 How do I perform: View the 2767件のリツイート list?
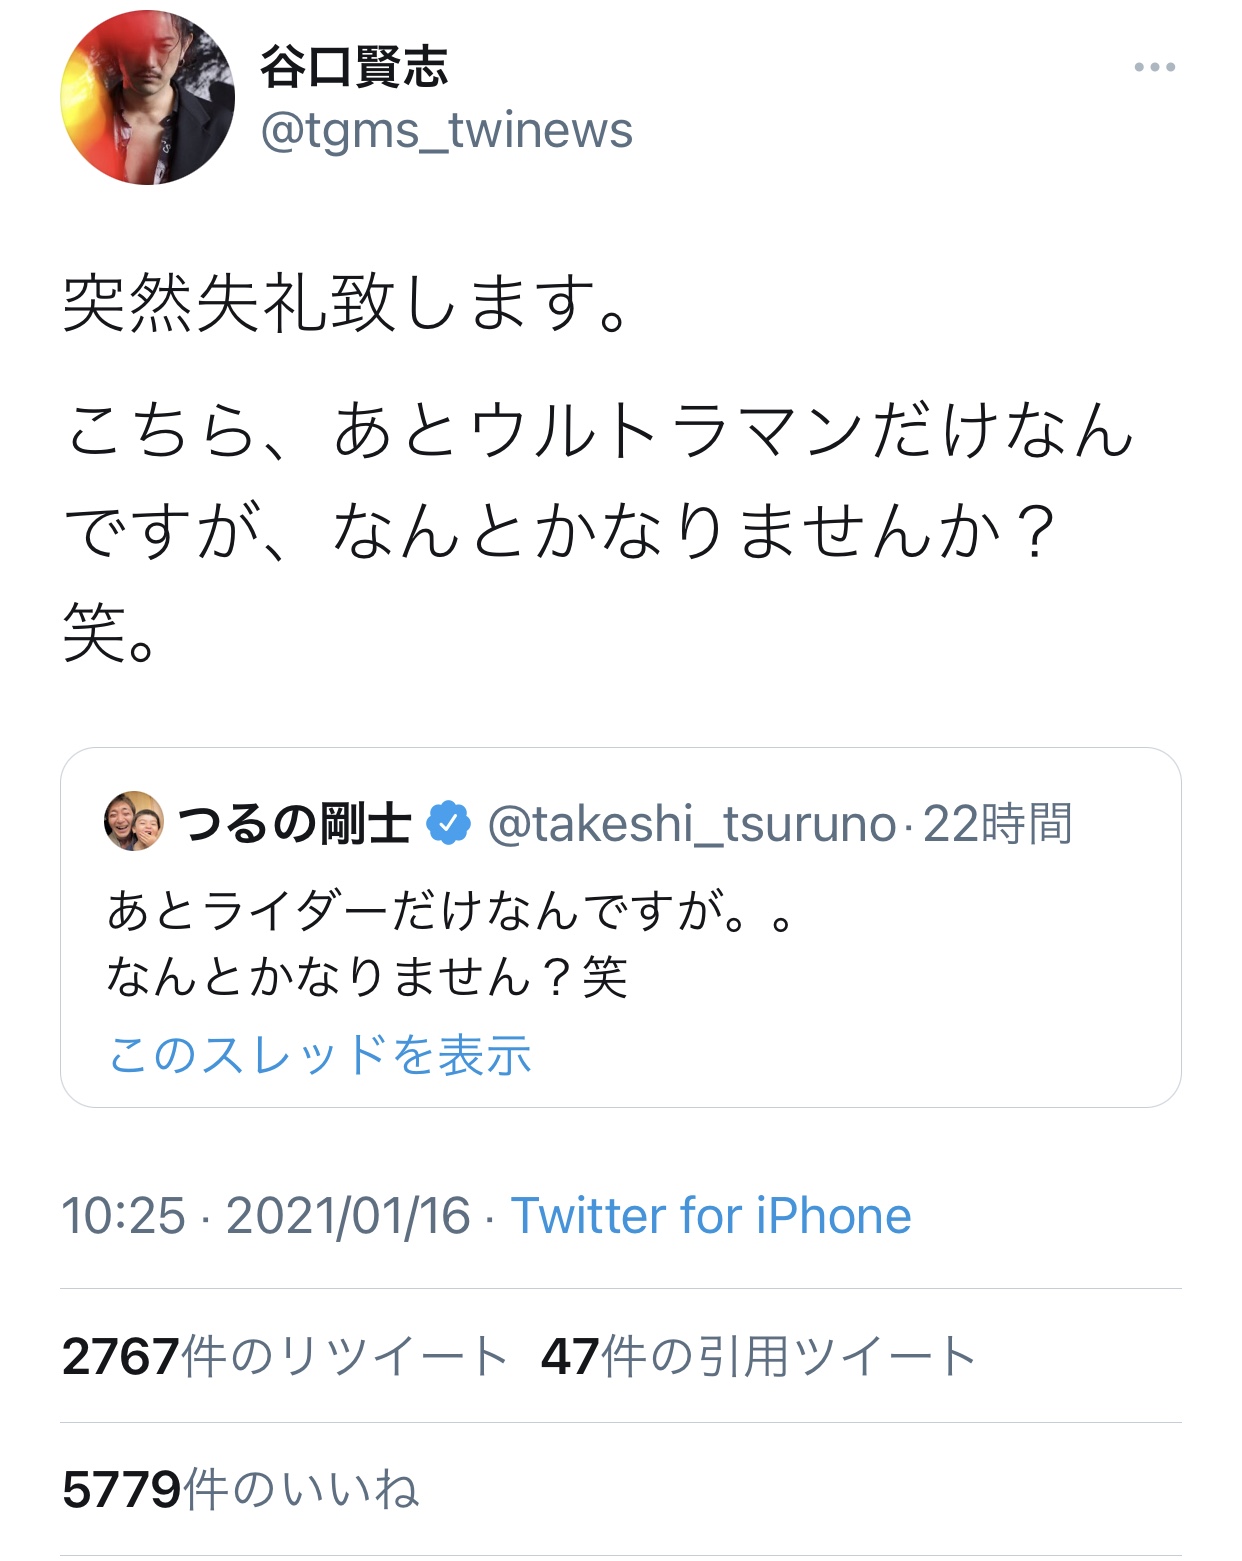[x=285, y=1356]
